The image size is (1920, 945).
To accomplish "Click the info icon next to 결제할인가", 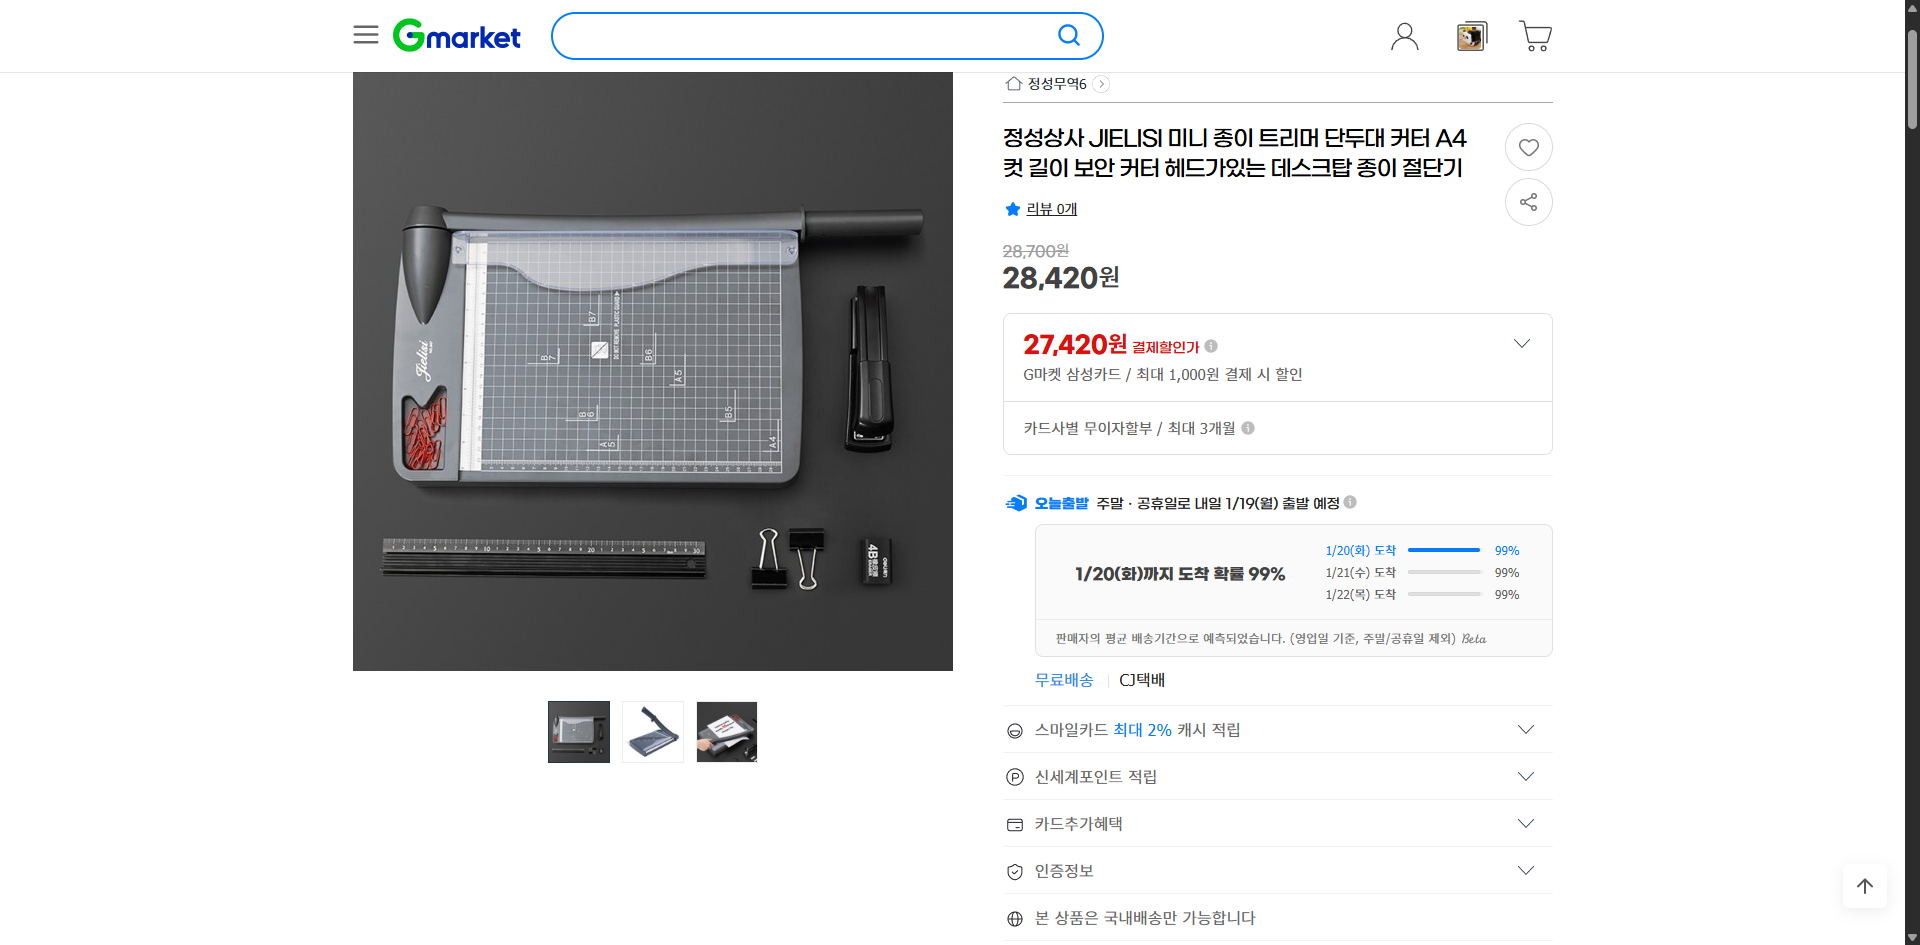I will (x=1211, y=346).
